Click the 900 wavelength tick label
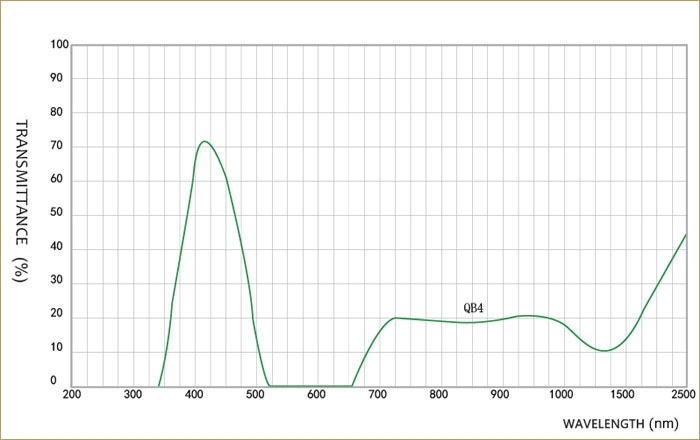This screenshot has width=700, height=440. tap(500, 395)
